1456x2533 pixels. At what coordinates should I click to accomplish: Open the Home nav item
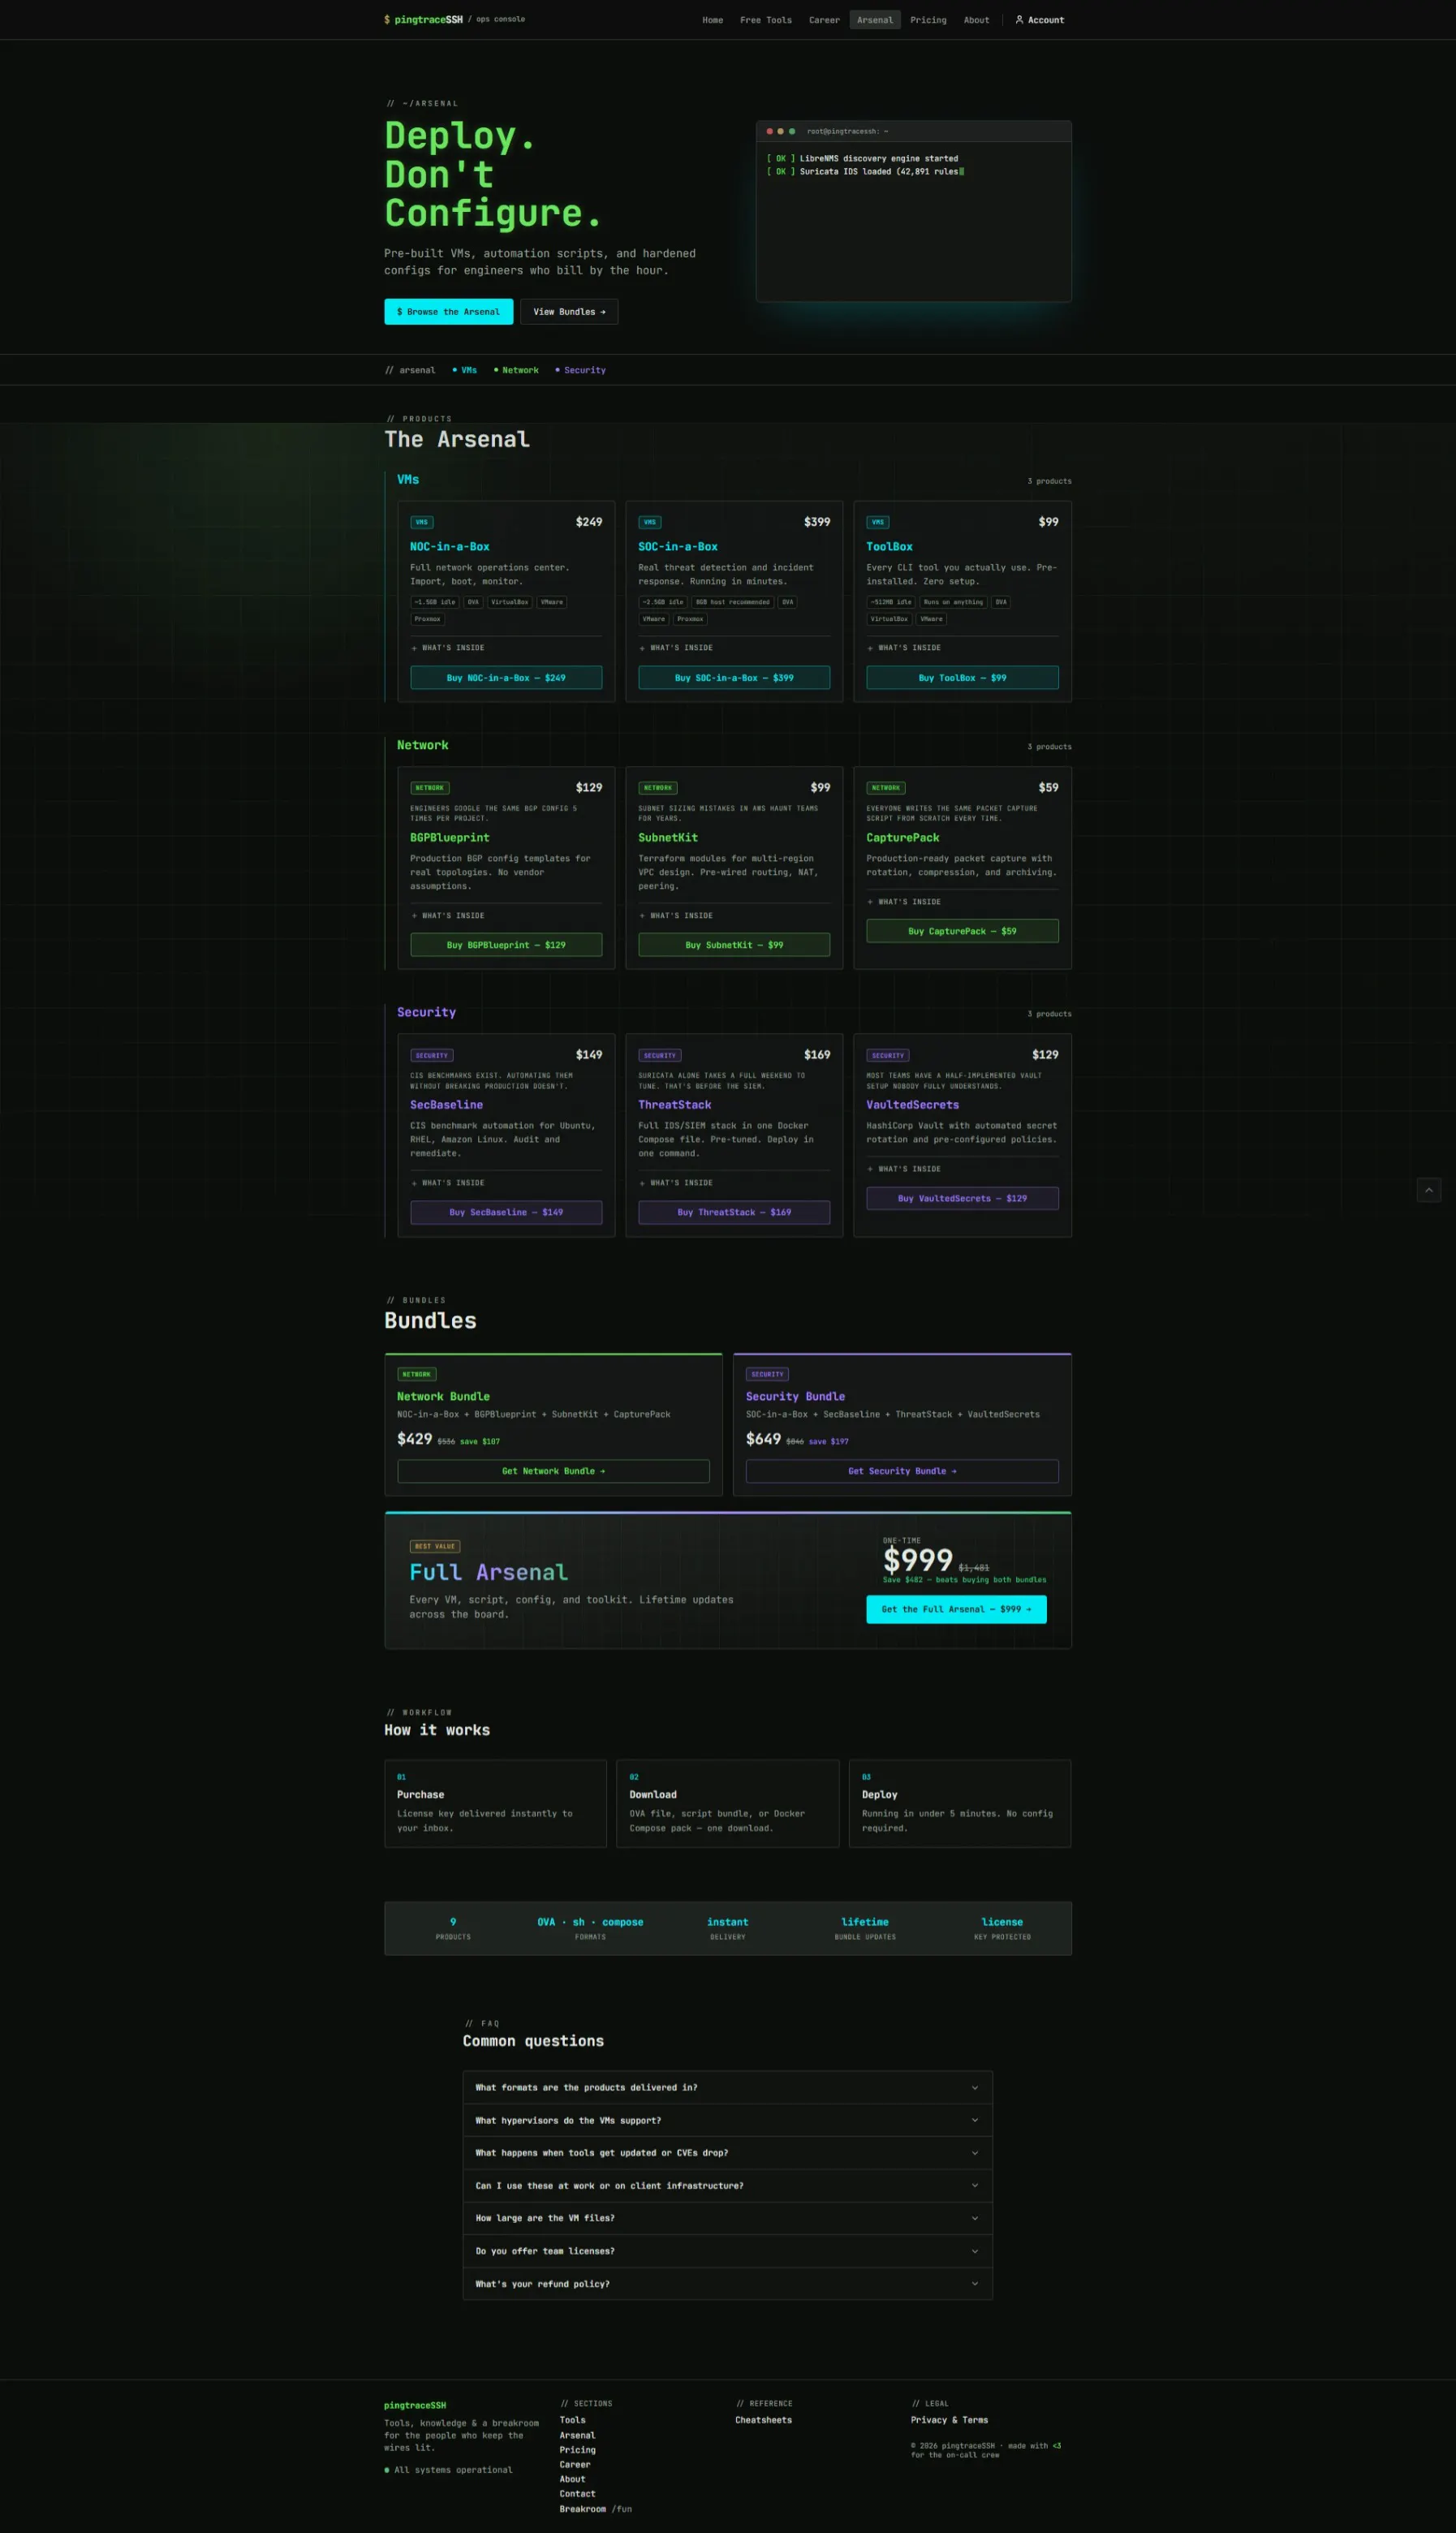tap(712, 20)
